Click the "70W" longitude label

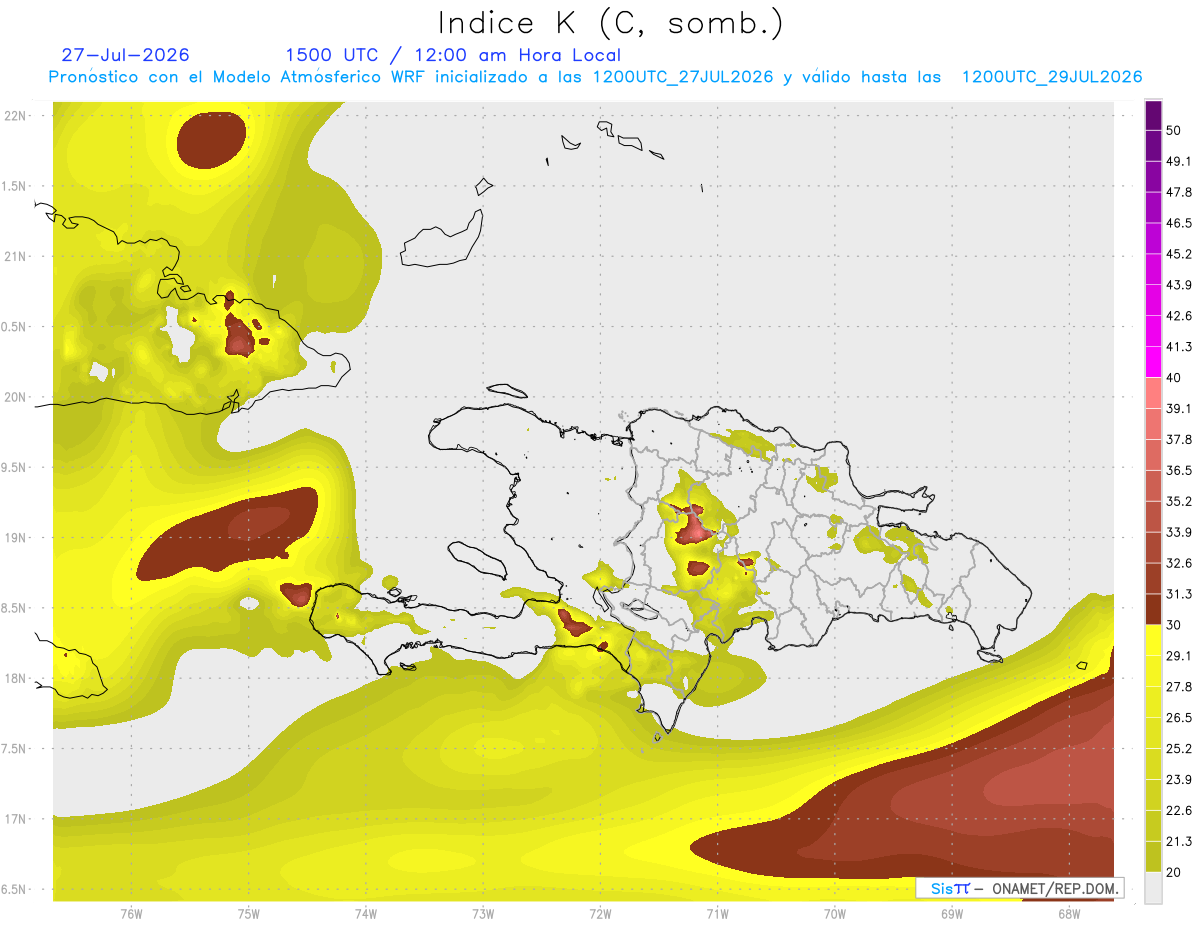click(x=835, y=913)
